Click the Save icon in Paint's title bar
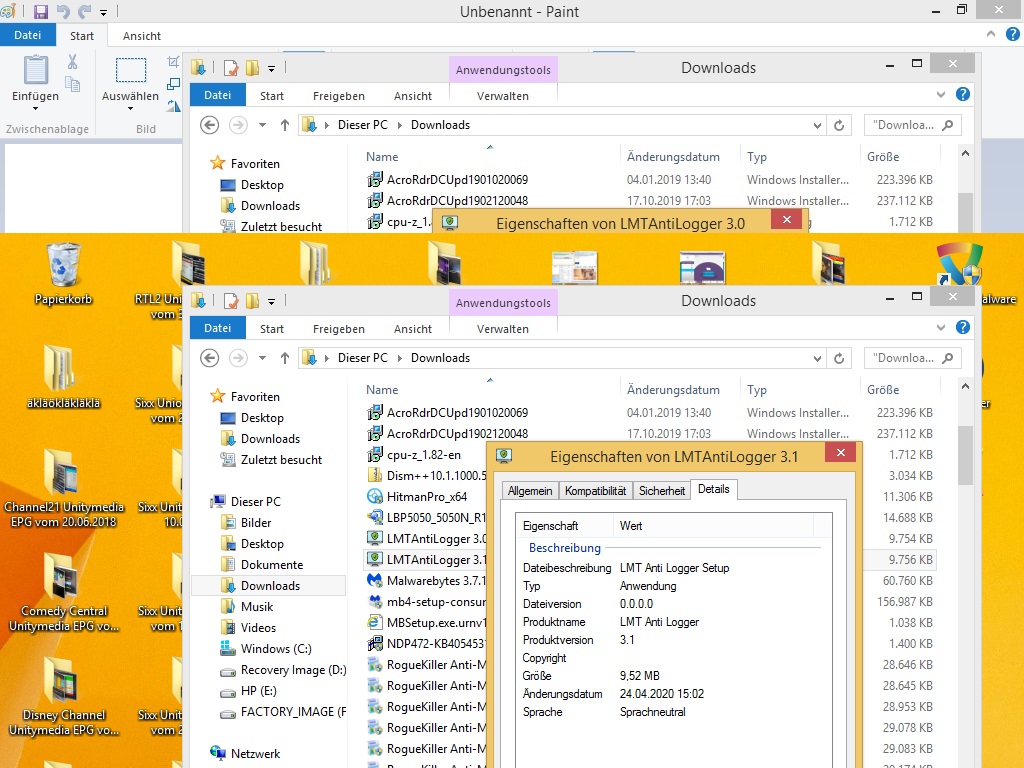 pos(40,11)
